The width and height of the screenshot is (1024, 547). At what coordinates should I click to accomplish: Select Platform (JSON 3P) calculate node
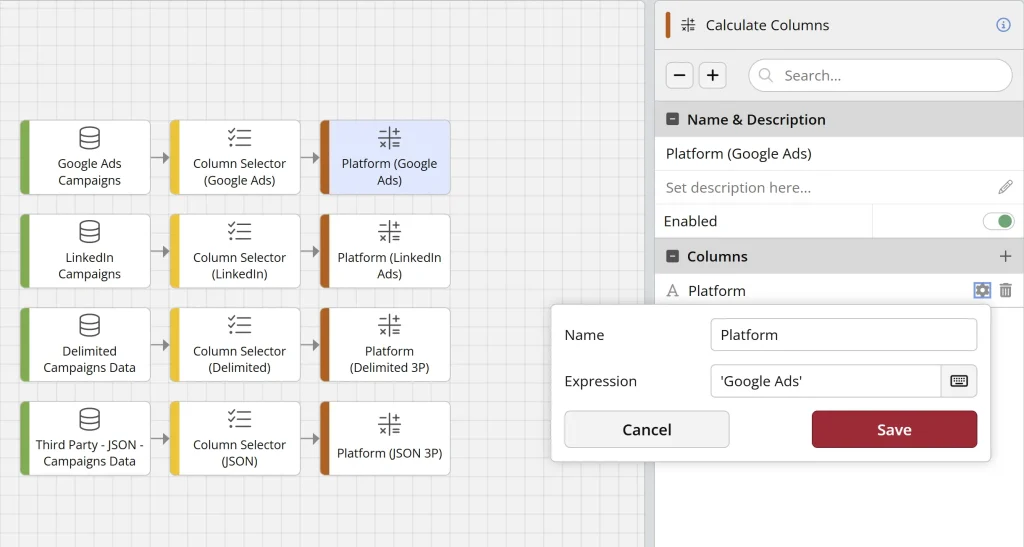pos(385,439)
